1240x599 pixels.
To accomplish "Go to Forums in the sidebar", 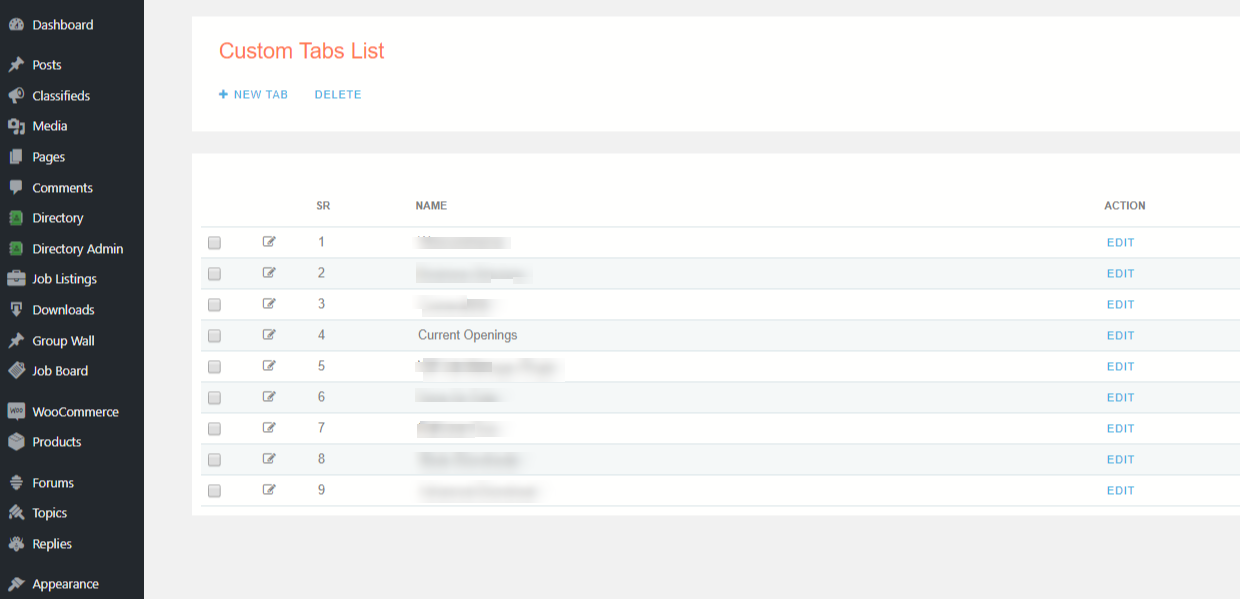I will (52, 483).
